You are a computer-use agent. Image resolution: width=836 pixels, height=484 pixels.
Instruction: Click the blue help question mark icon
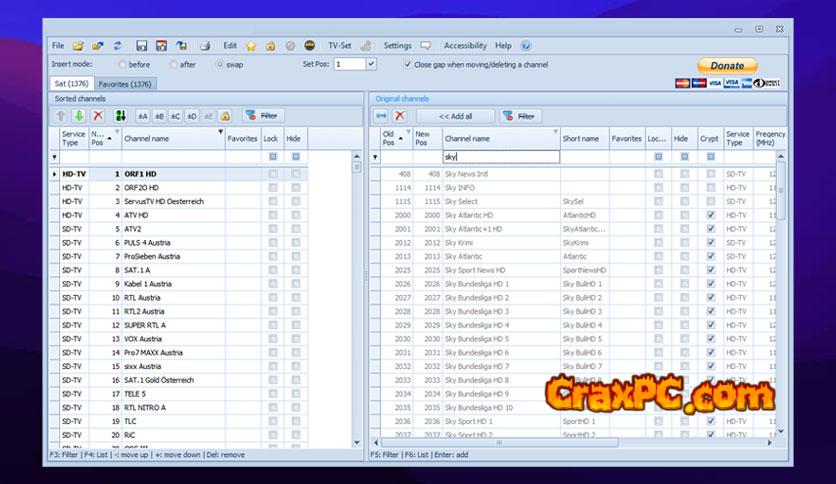click(526, 46)
